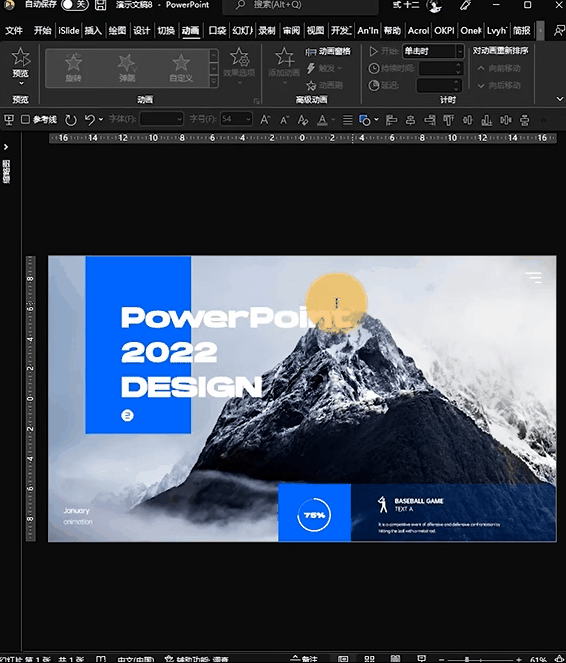Click the 75% circular progress on slide
566x663 pixels.
pos(314,515)
